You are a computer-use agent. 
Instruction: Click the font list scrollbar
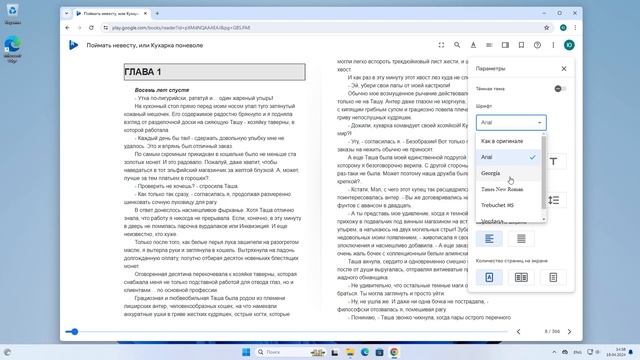(x=544, y=172)
